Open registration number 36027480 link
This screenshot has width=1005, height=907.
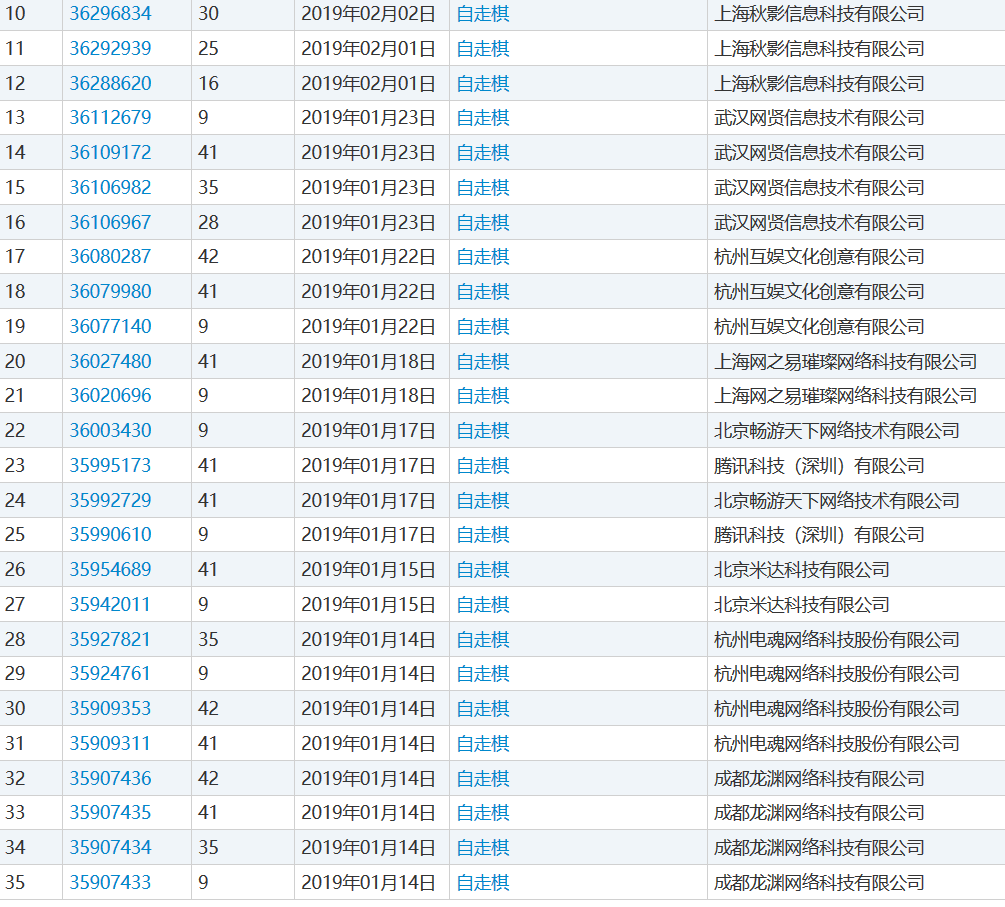[110, 361]
